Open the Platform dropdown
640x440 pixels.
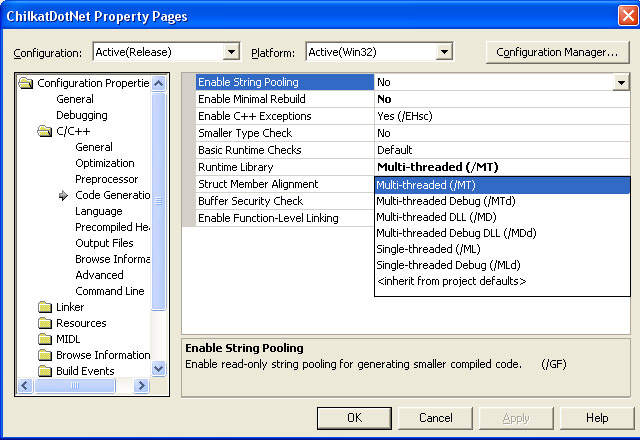click(444, 52)
